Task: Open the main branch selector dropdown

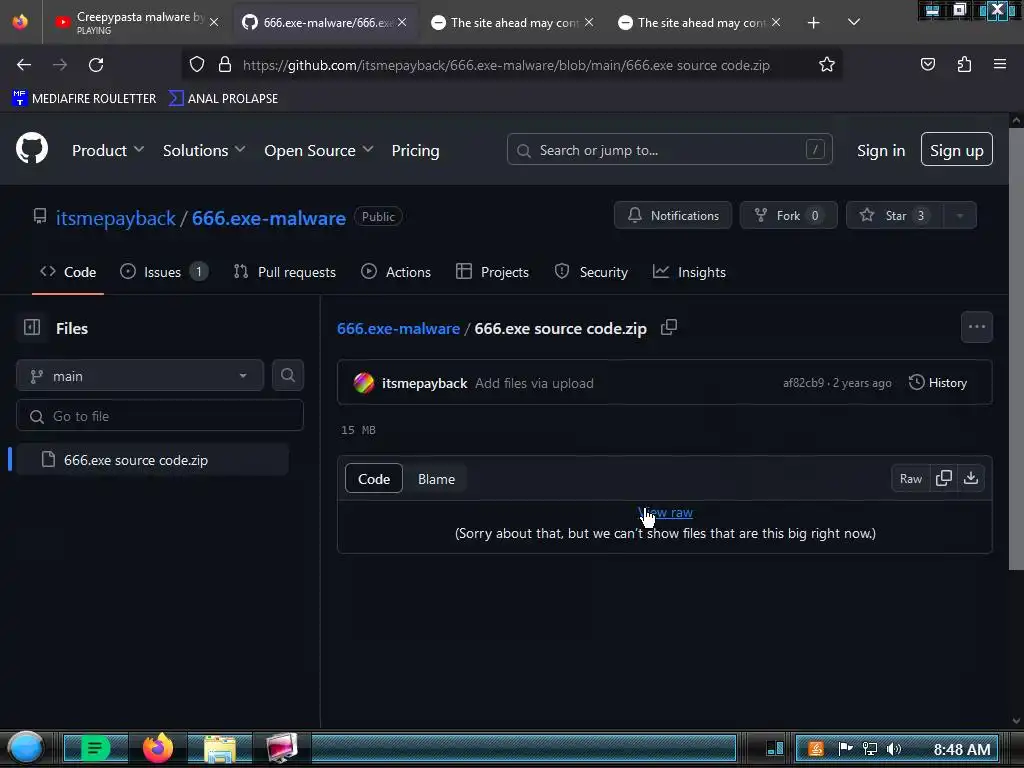Action: (x=140, y=376)
